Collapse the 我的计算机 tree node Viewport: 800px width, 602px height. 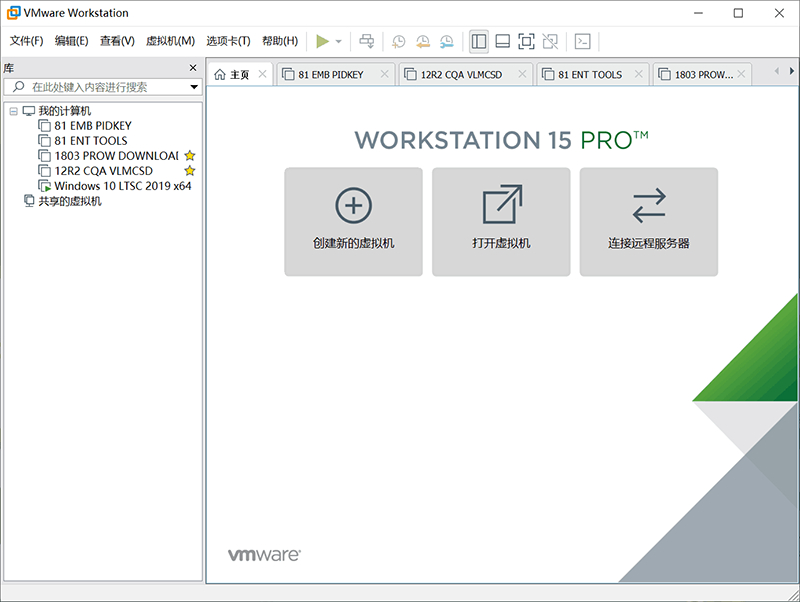[14, 111]
